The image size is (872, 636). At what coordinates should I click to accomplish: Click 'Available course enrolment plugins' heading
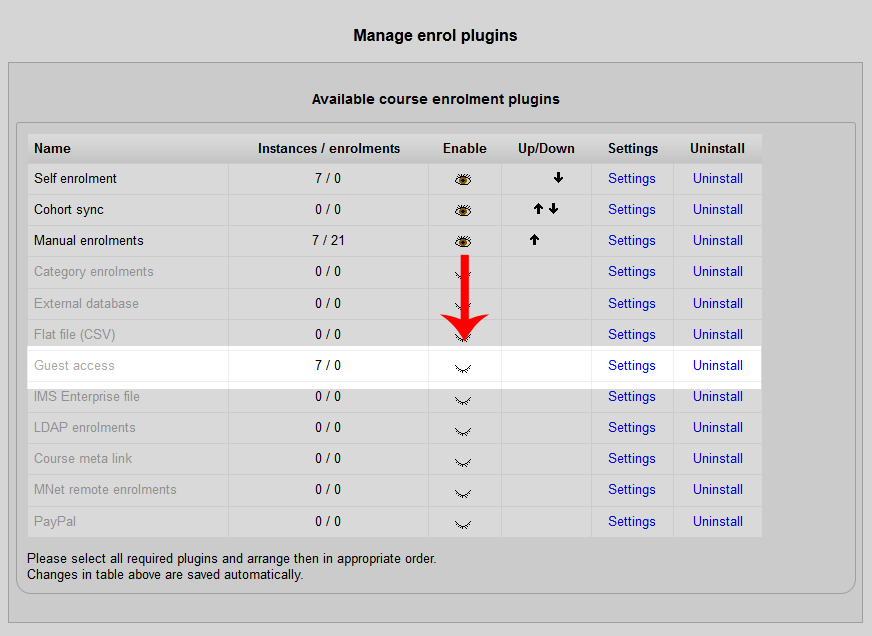pos(435,99)
